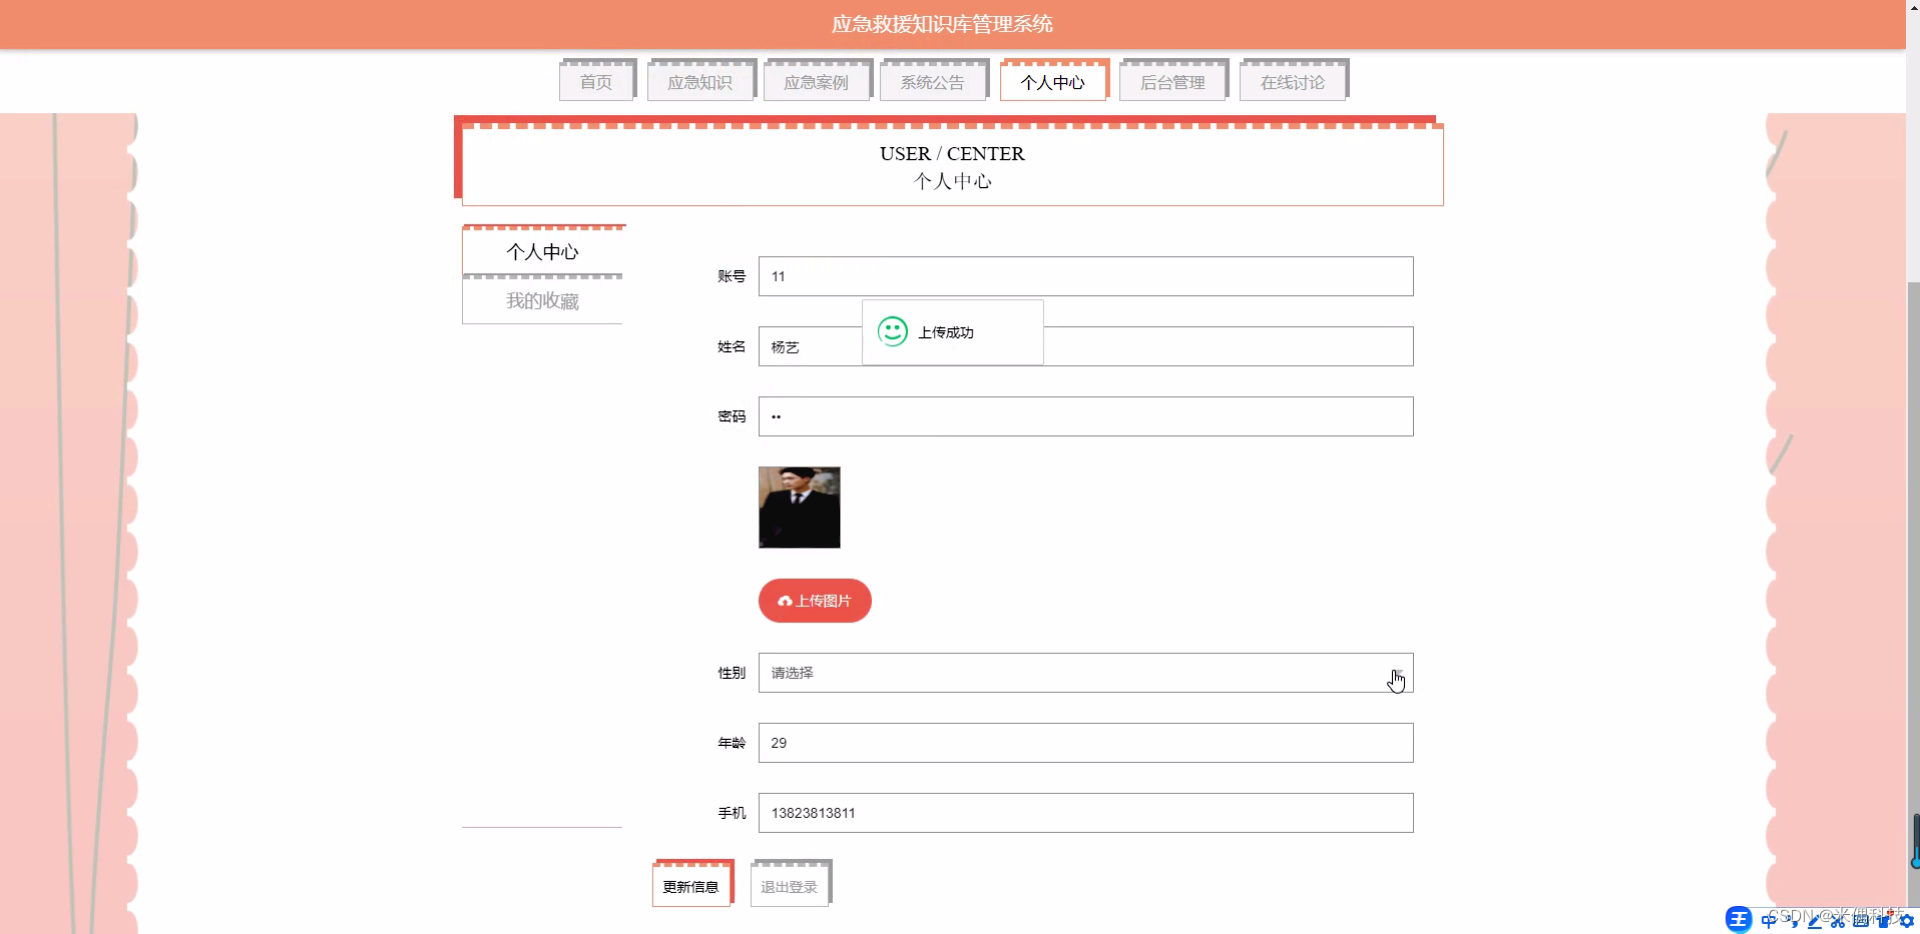Viewport: 1920px width, 934px height.
Task: Focus the 姓名 name input field
Action: tap(1086, 346)
